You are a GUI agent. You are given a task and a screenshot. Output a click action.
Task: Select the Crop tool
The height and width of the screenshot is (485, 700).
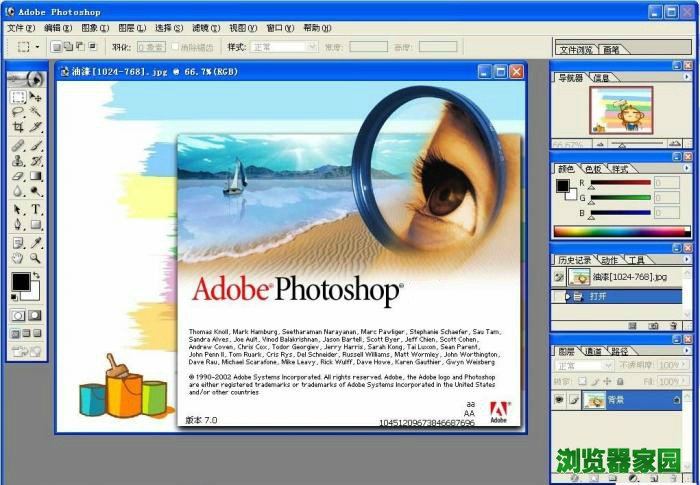[x=18, y=128]
